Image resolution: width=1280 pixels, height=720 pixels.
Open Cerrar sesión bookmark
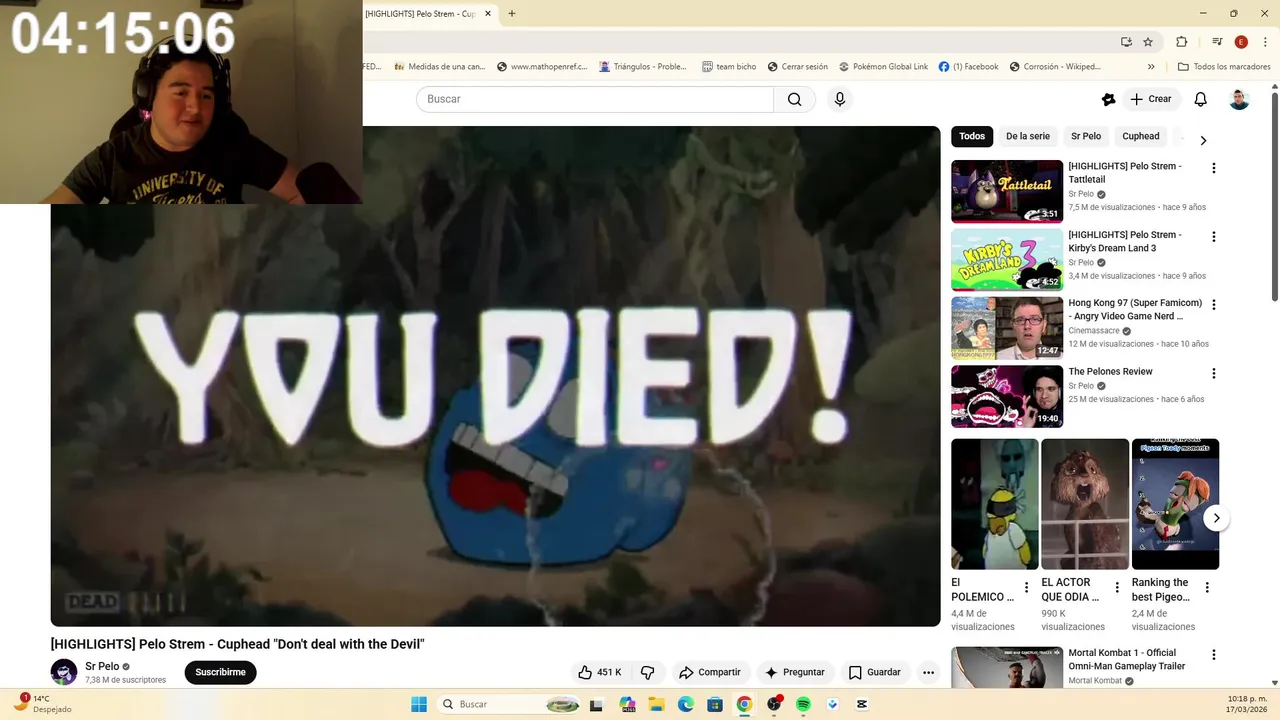(798, 67)
